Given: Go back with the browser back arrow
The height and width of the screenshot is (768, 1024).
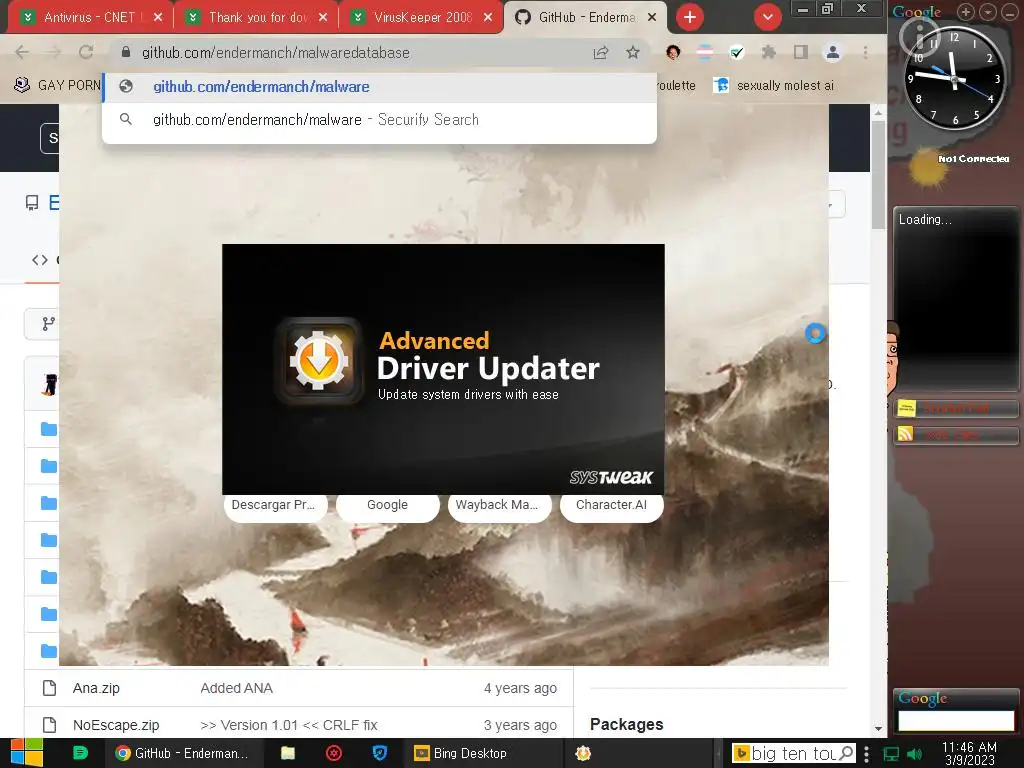Looking at the screenshot, I should click(x=22, y=52).
